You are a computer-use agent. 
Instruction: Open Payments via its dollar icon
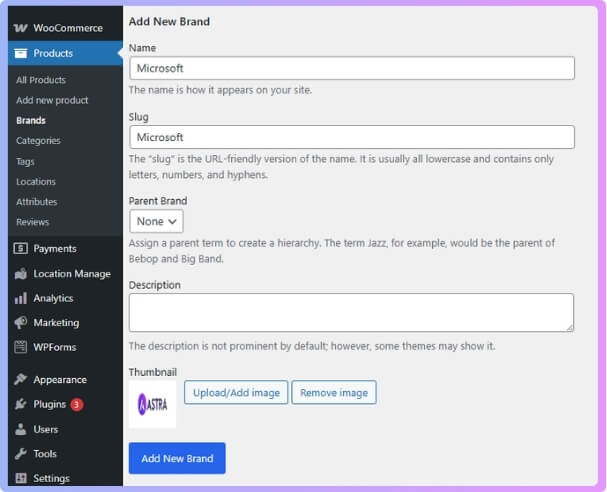click(21, 248)
